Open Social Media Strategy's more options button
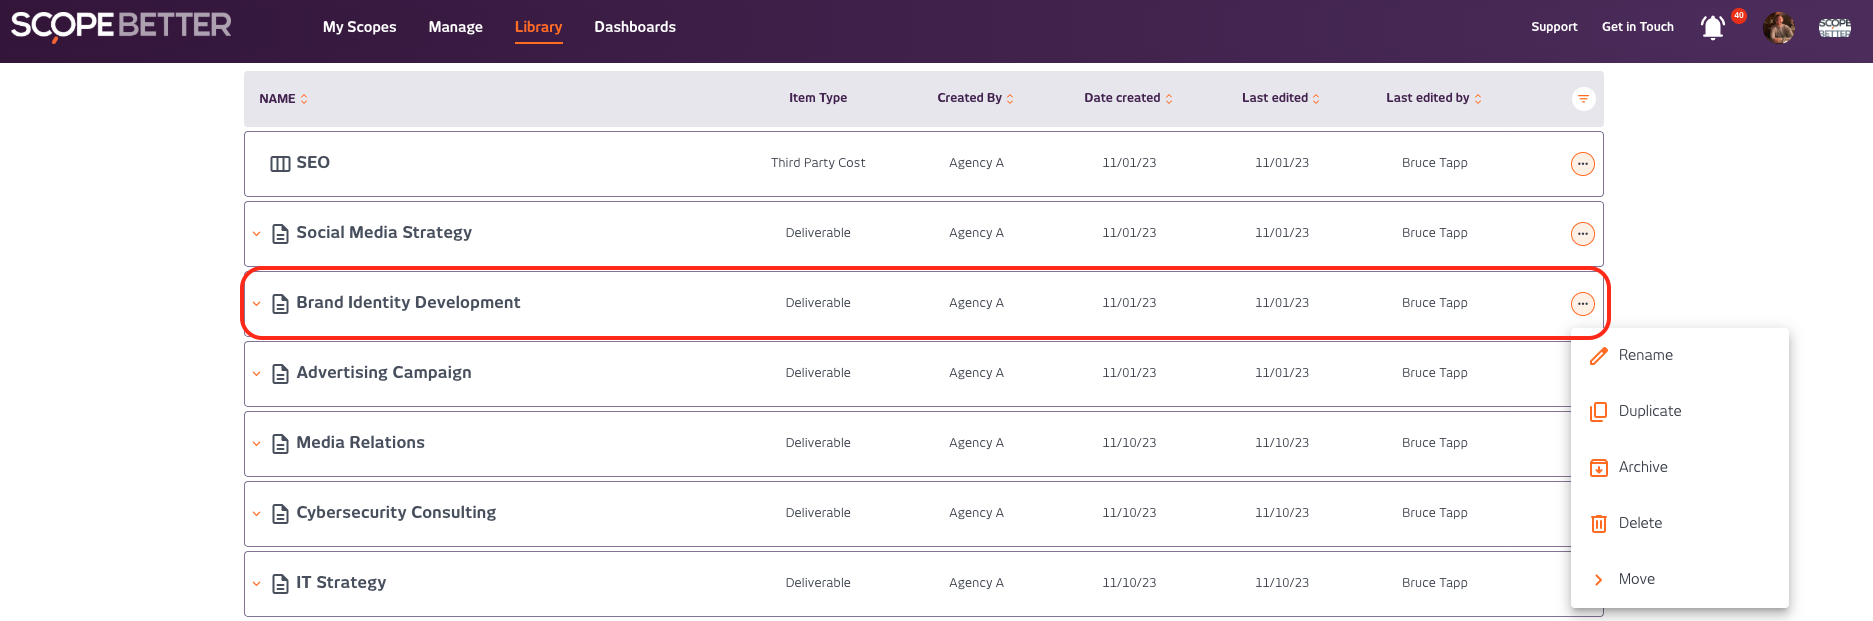Screen dimensions: 1873x621 pyautogui.click(x=1582, y=233)
